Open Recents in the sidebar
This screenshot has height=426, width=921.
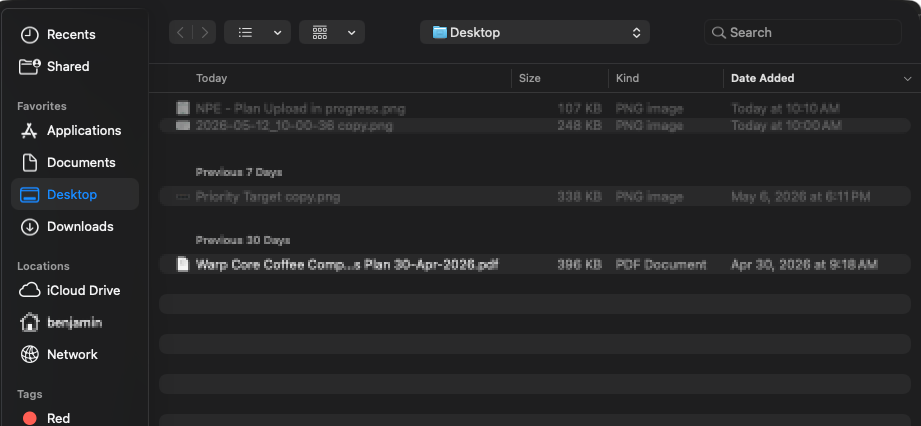[75, 35]
